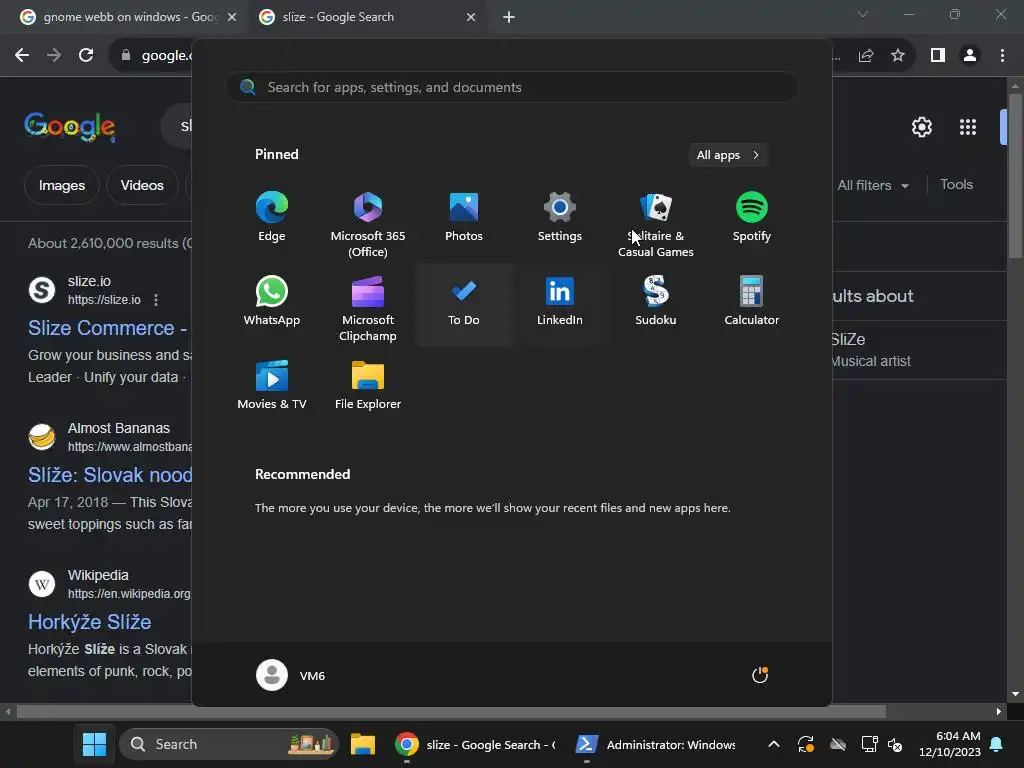Open the Settings pinned app
This screenshot has width=1024, height=768.
click(560, 217)
